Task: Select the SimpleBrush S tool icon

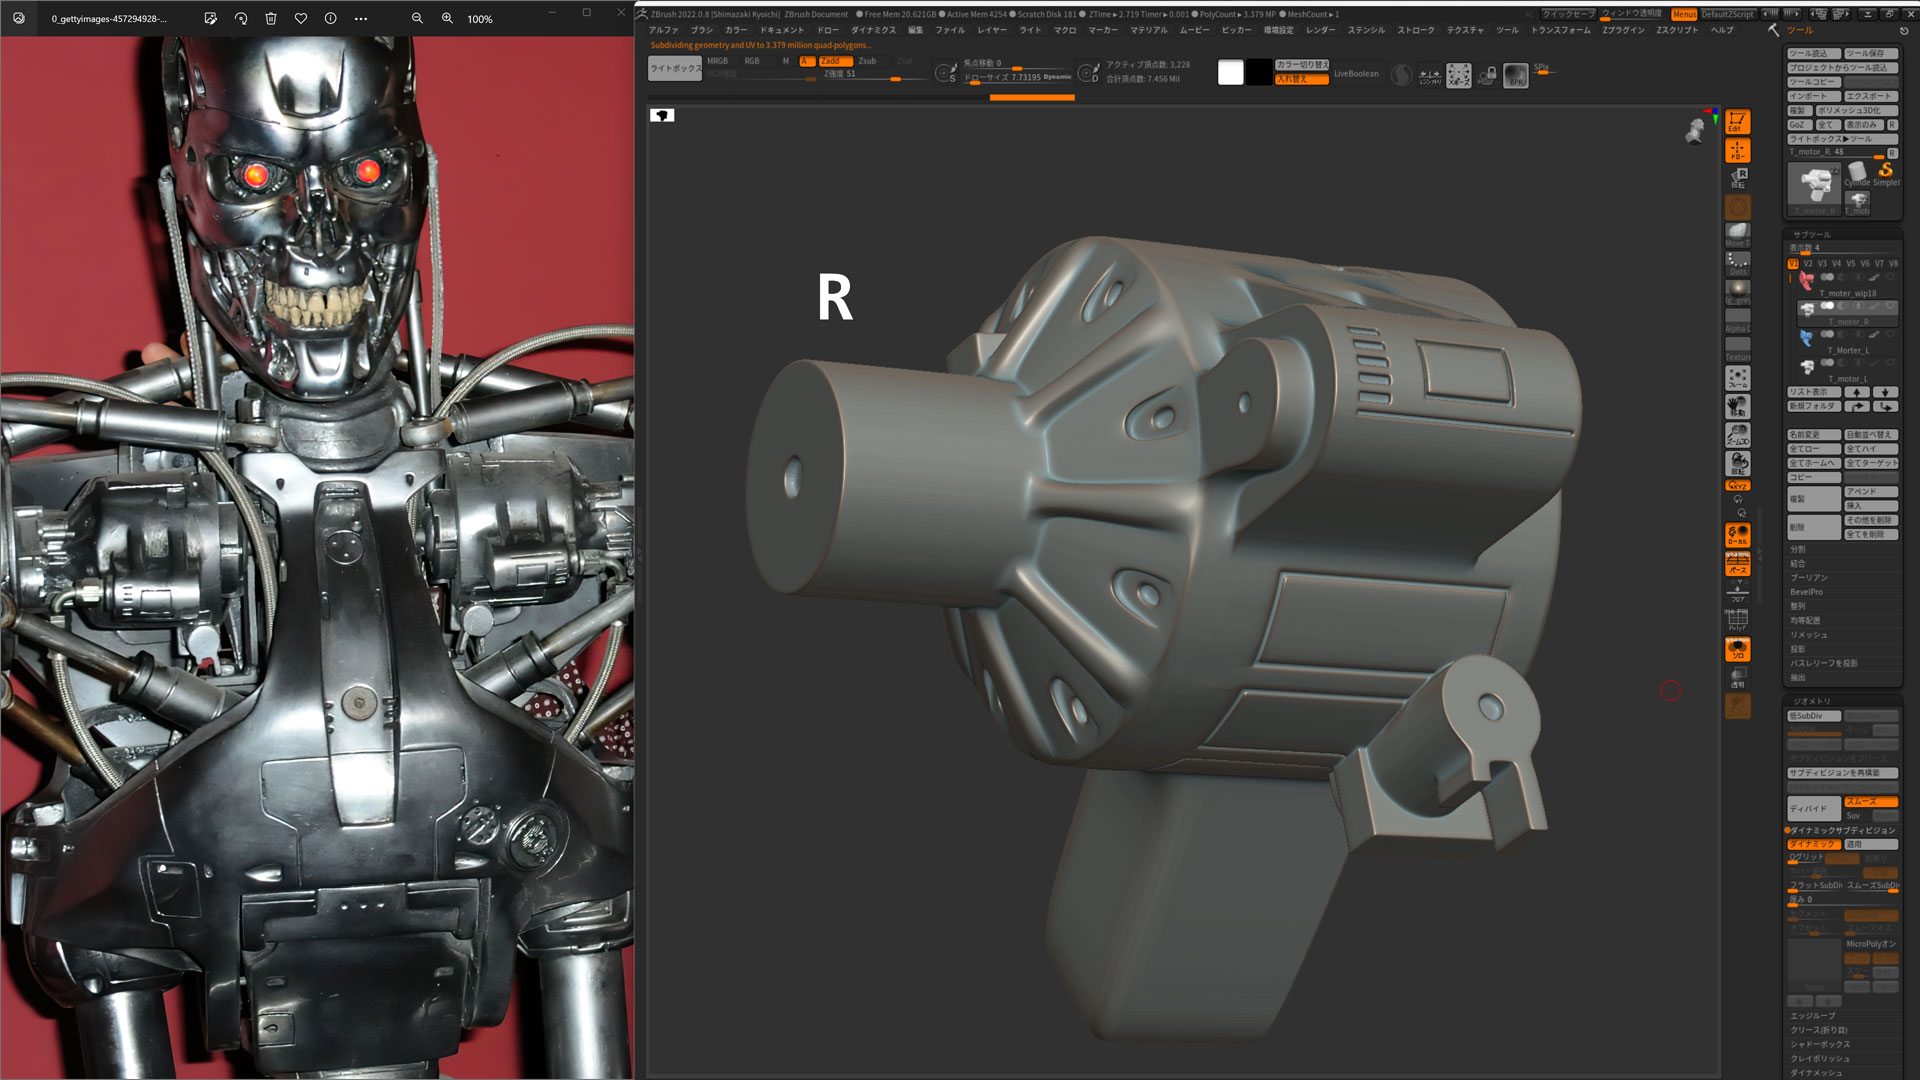Action: pos(1886,175)
